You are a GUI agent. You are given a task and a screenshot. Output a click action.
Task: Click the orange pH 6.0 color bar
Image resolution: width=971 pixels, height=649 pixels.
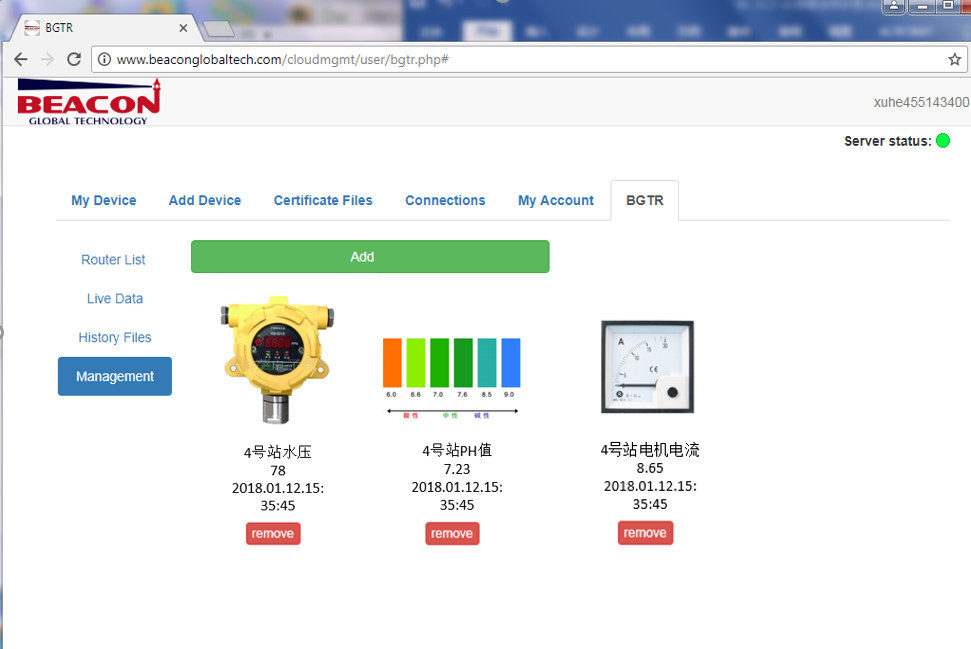[392, 362]
